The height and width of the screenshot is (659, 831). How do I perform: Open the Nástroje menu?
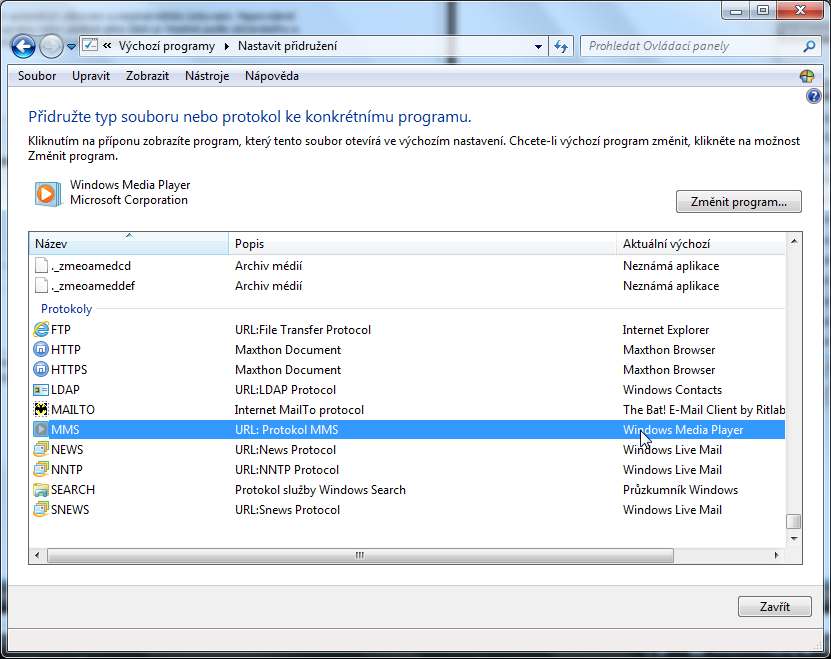click(x=207, y=76)
